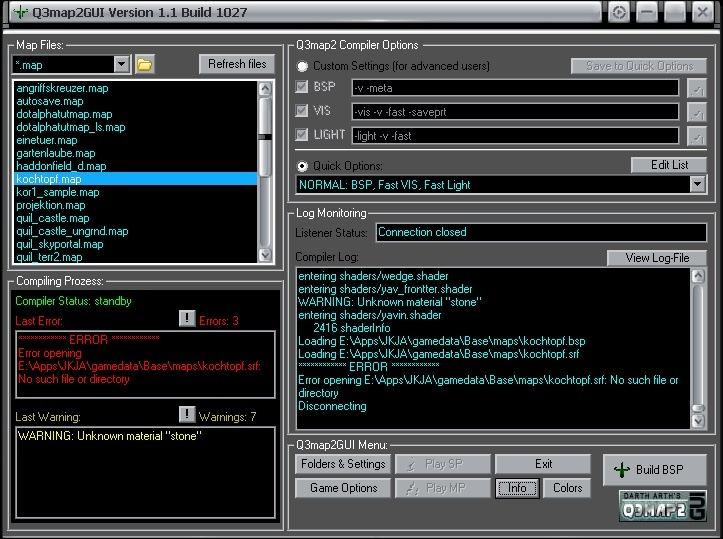This screenshot has width=723, height=539.
Task: Open Folders & Settings menu
Action: pos(343,464)
